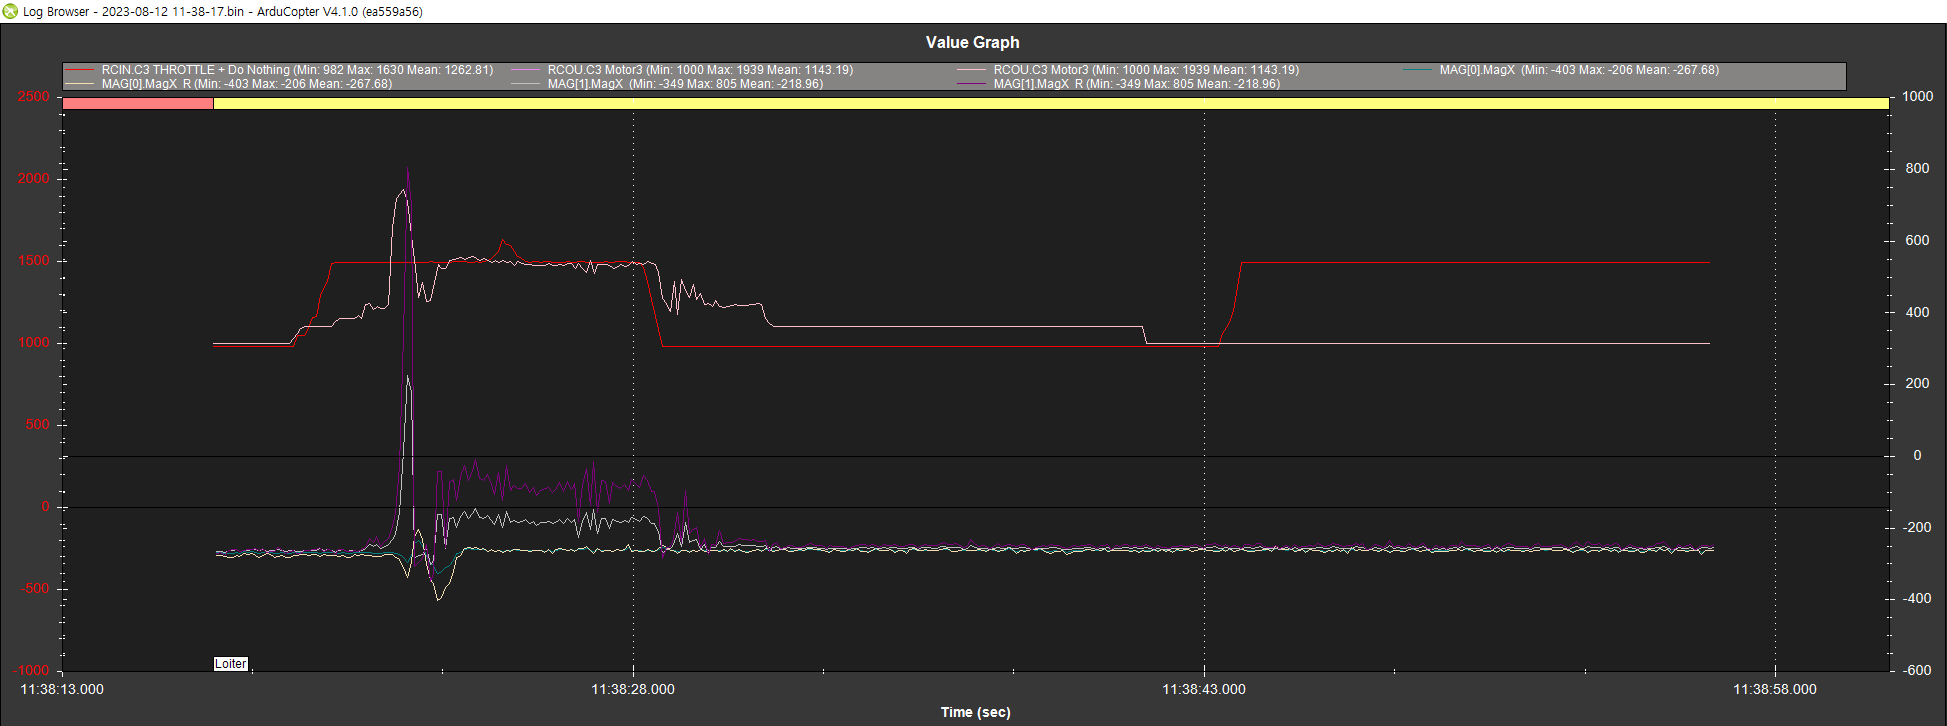This screenshot has width=1947, height=726.
Task: Click the red segment of the mode bar
Action: click(138, 103)
